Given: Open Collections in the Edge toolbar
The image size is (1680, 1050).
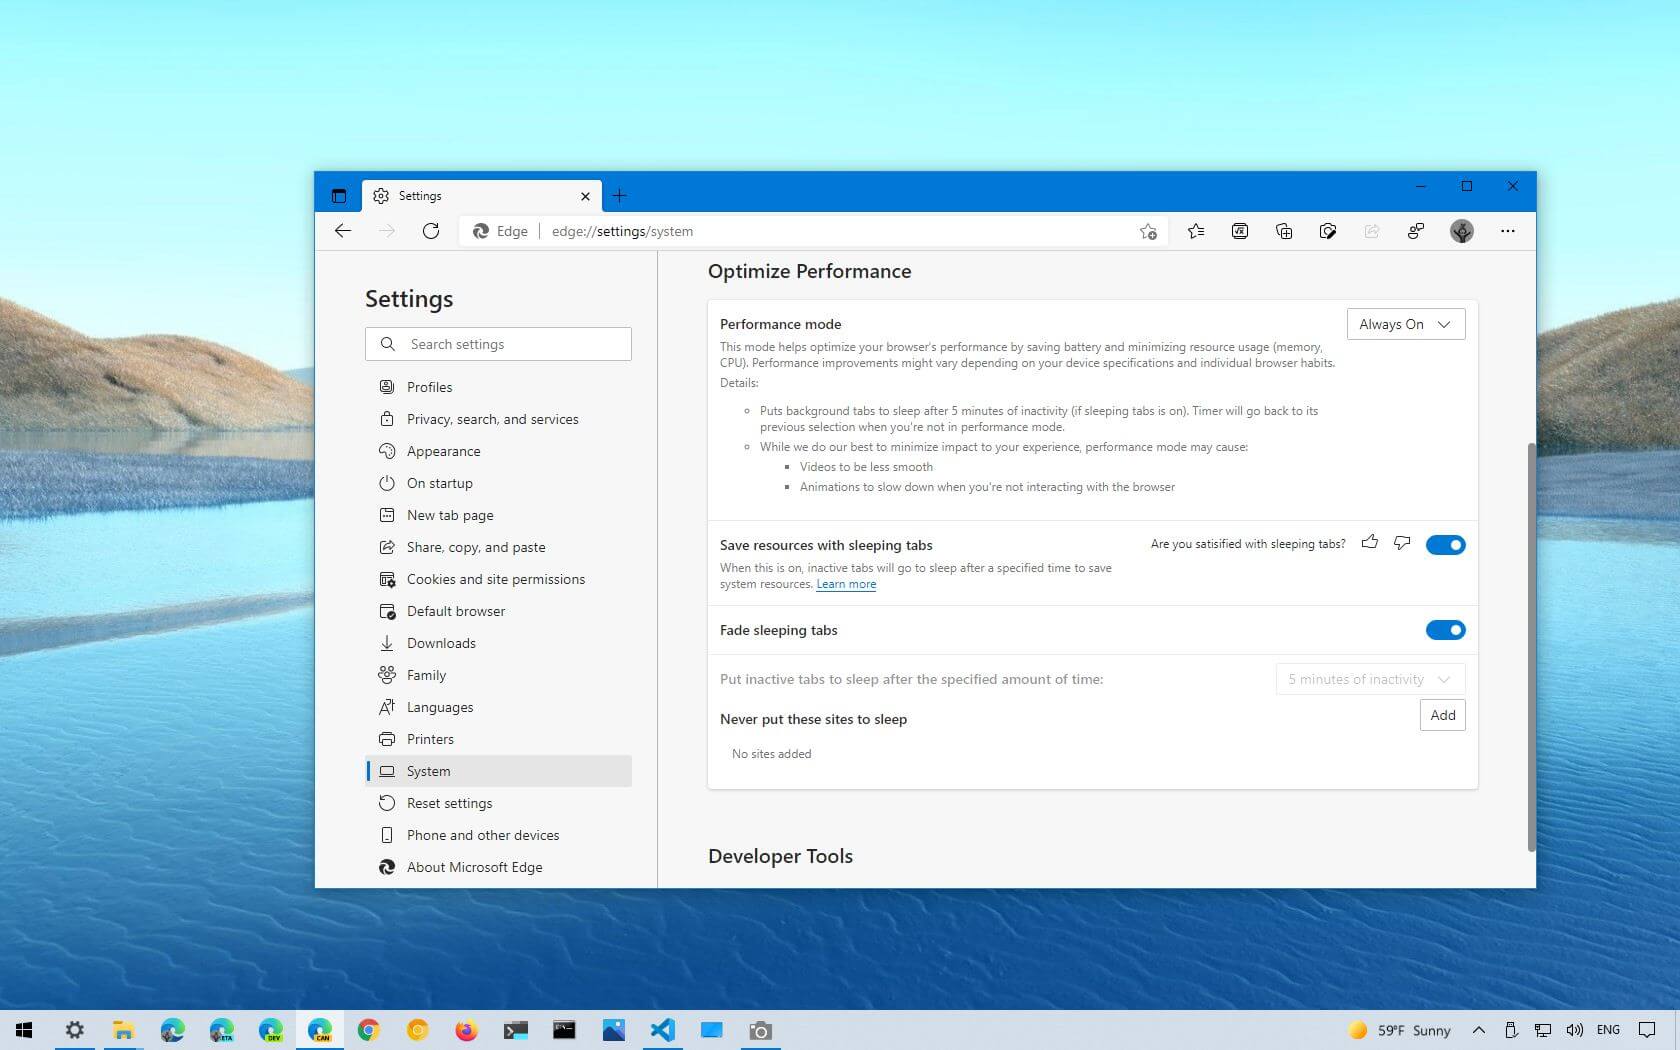Looking at the screenshot, I should click(x=1283, y=231).
